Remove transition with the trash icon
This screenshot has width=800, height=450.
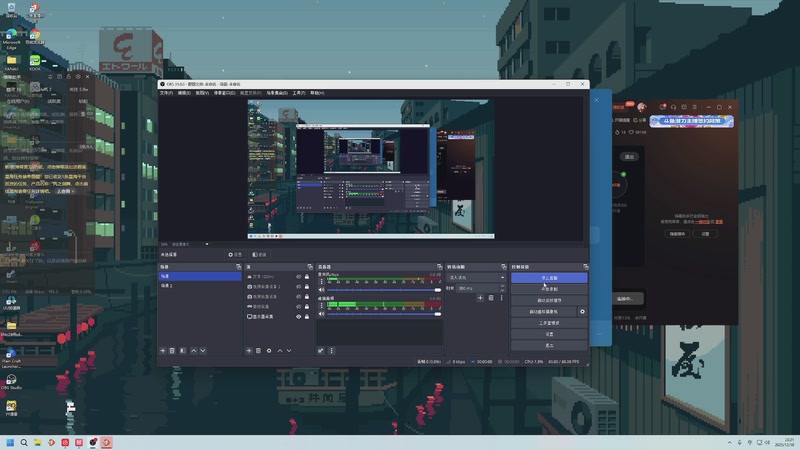coord(491,297)
